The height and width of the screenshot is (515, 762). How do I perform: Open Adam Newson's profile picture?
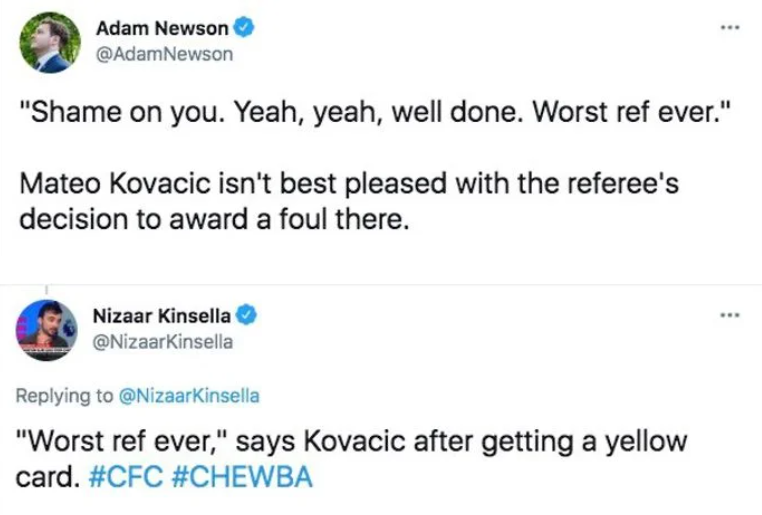[x=50, y=42]
